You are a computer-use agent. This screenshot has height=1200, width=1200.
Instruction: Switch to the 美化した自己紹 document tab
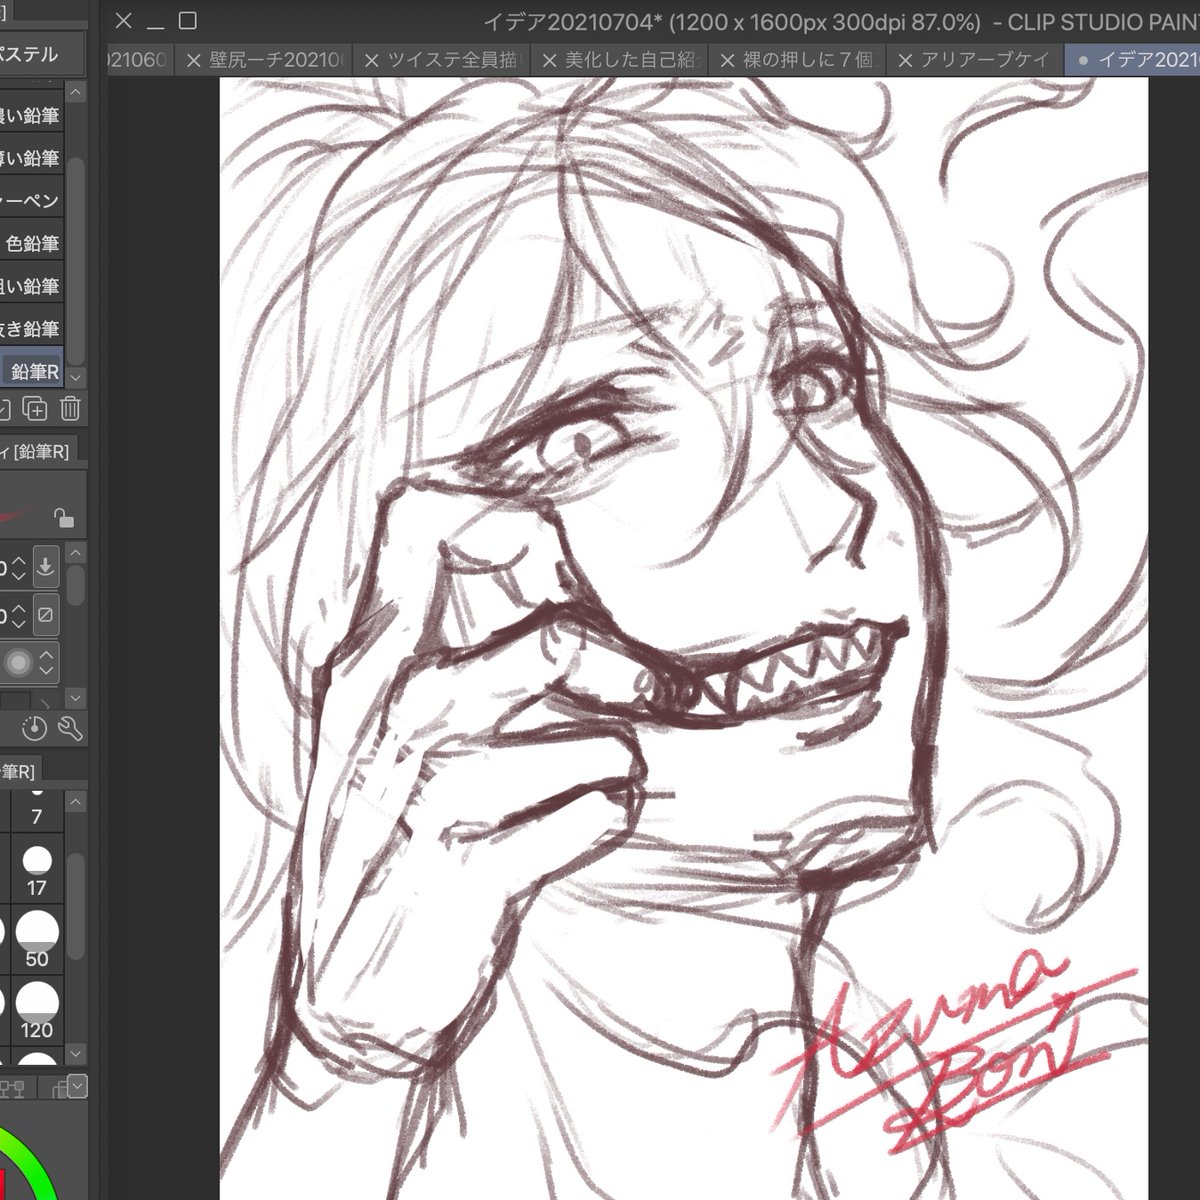[x=621, y=60]
